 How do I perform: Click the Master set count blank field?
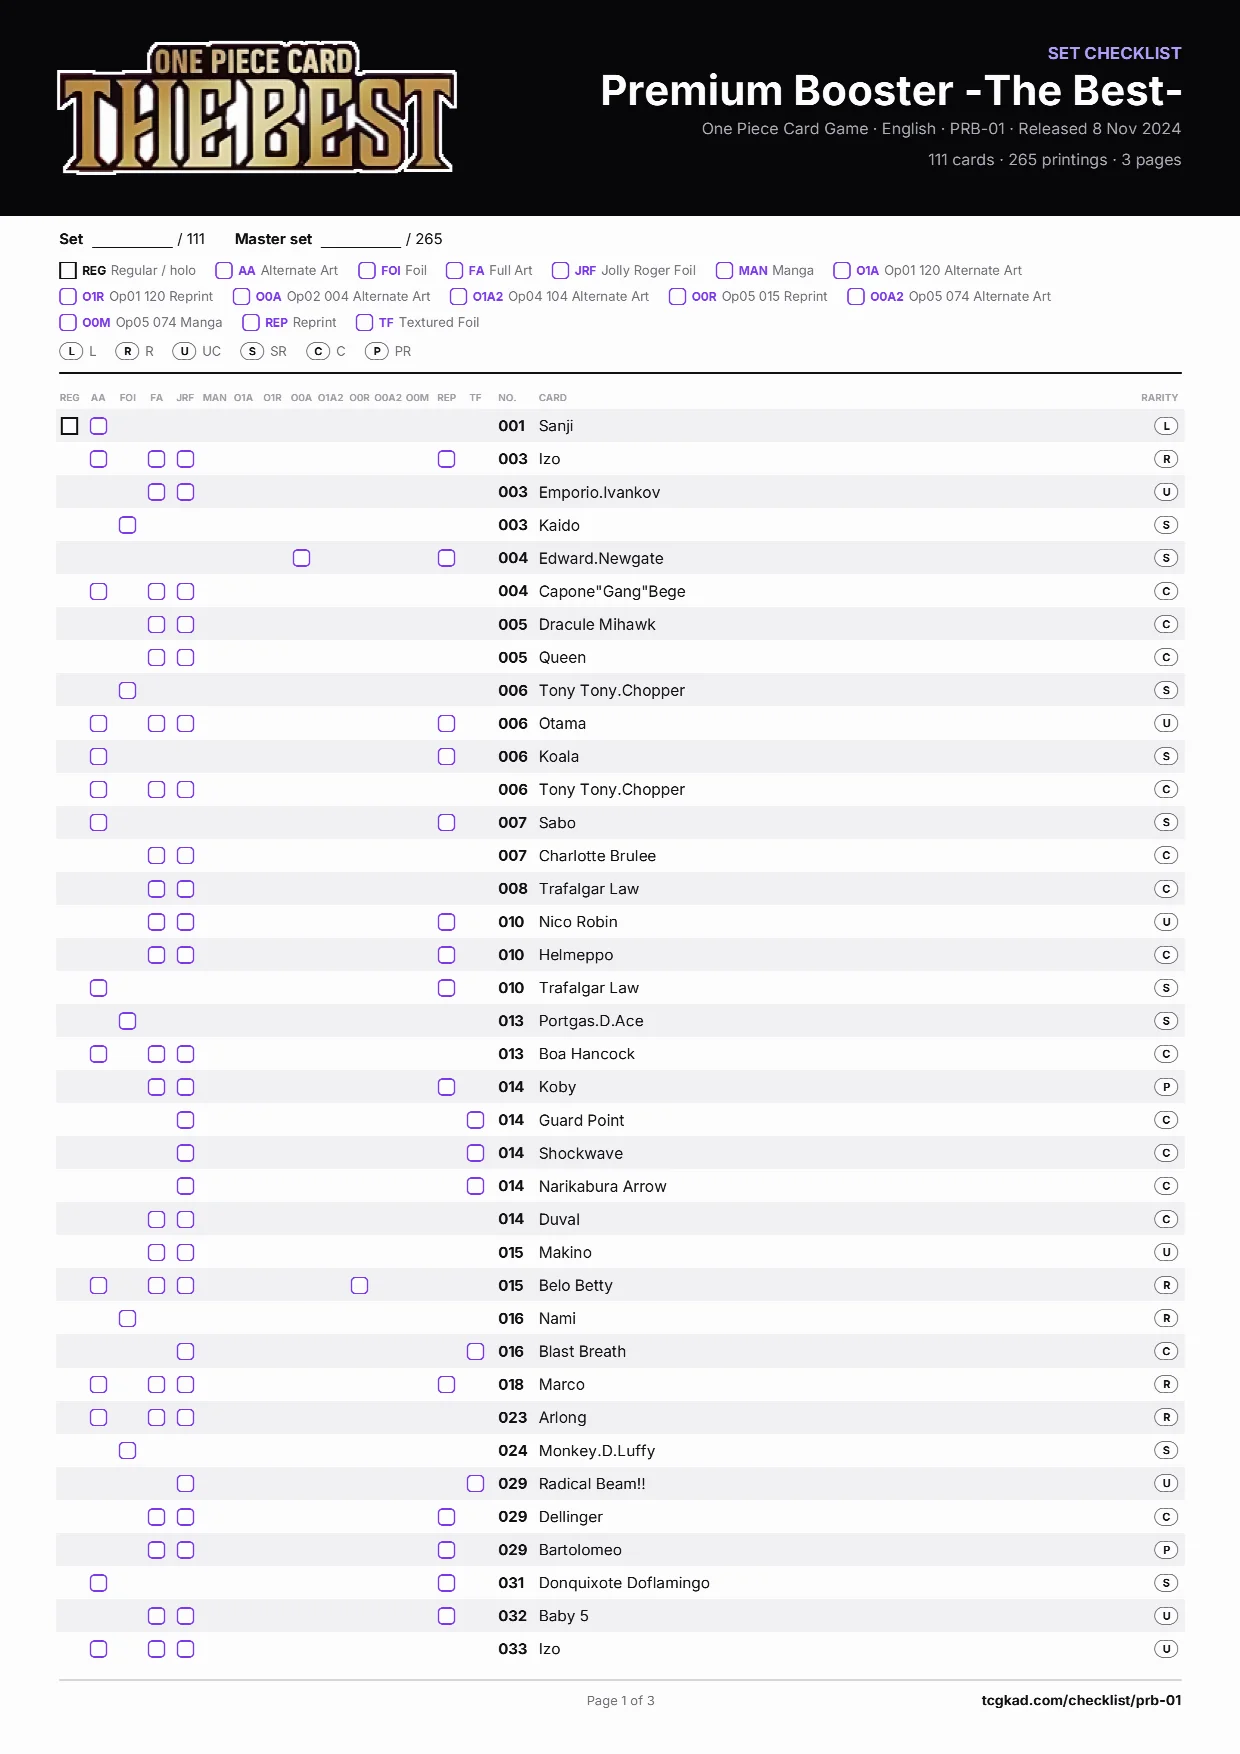click(361, 239)
